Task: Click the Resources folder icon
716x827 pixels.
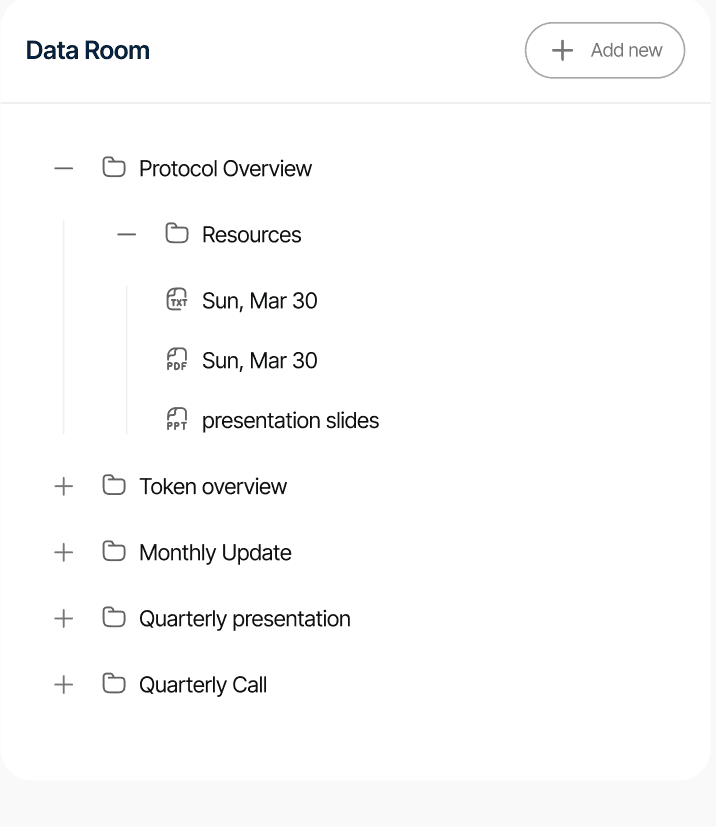Action: coord(177,234)
